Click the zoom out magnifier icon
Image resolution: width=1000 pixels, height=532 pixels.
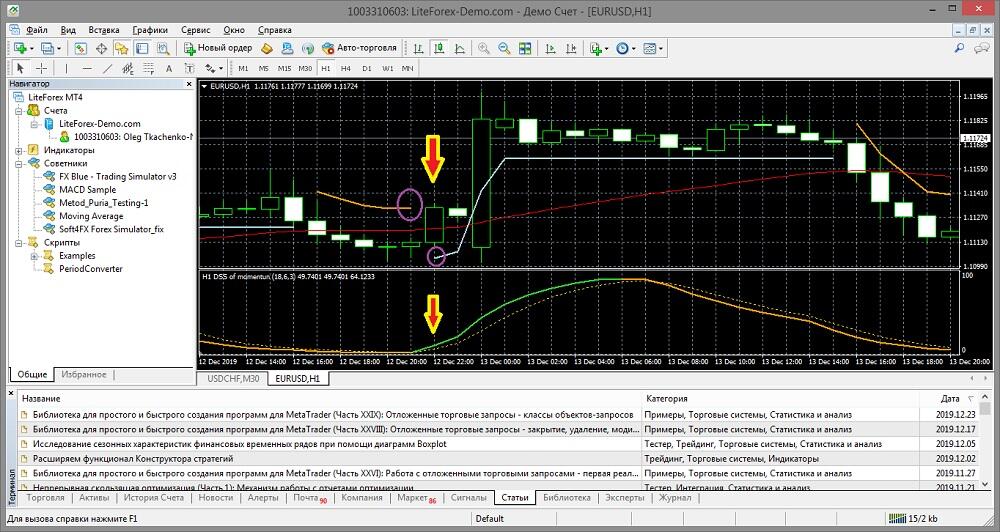tap(504, 48)
